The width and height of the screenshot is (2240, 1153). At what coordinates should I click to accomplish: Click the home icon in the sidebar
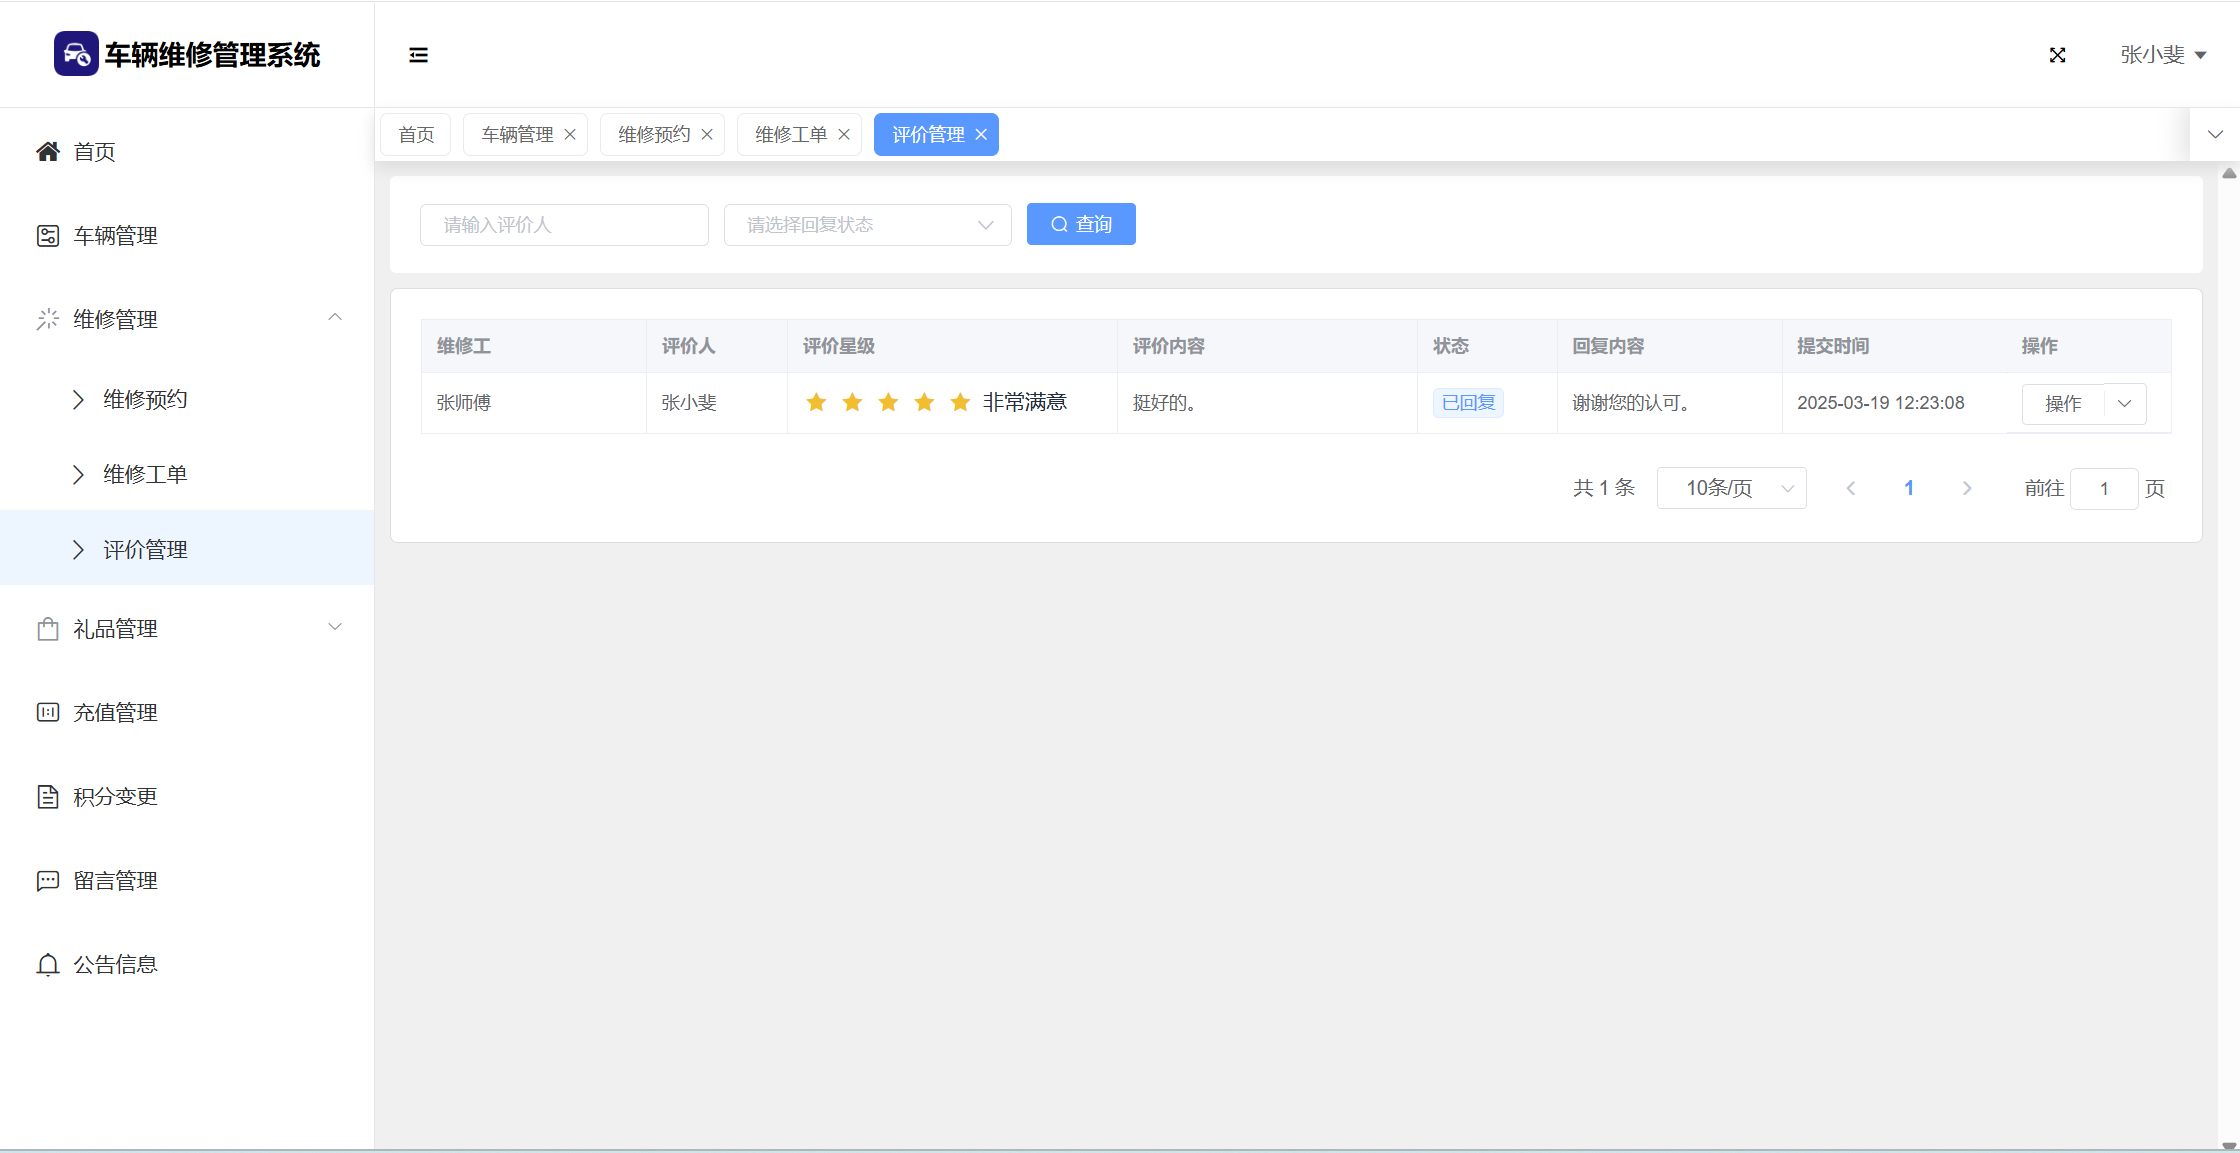click(47, 152)
